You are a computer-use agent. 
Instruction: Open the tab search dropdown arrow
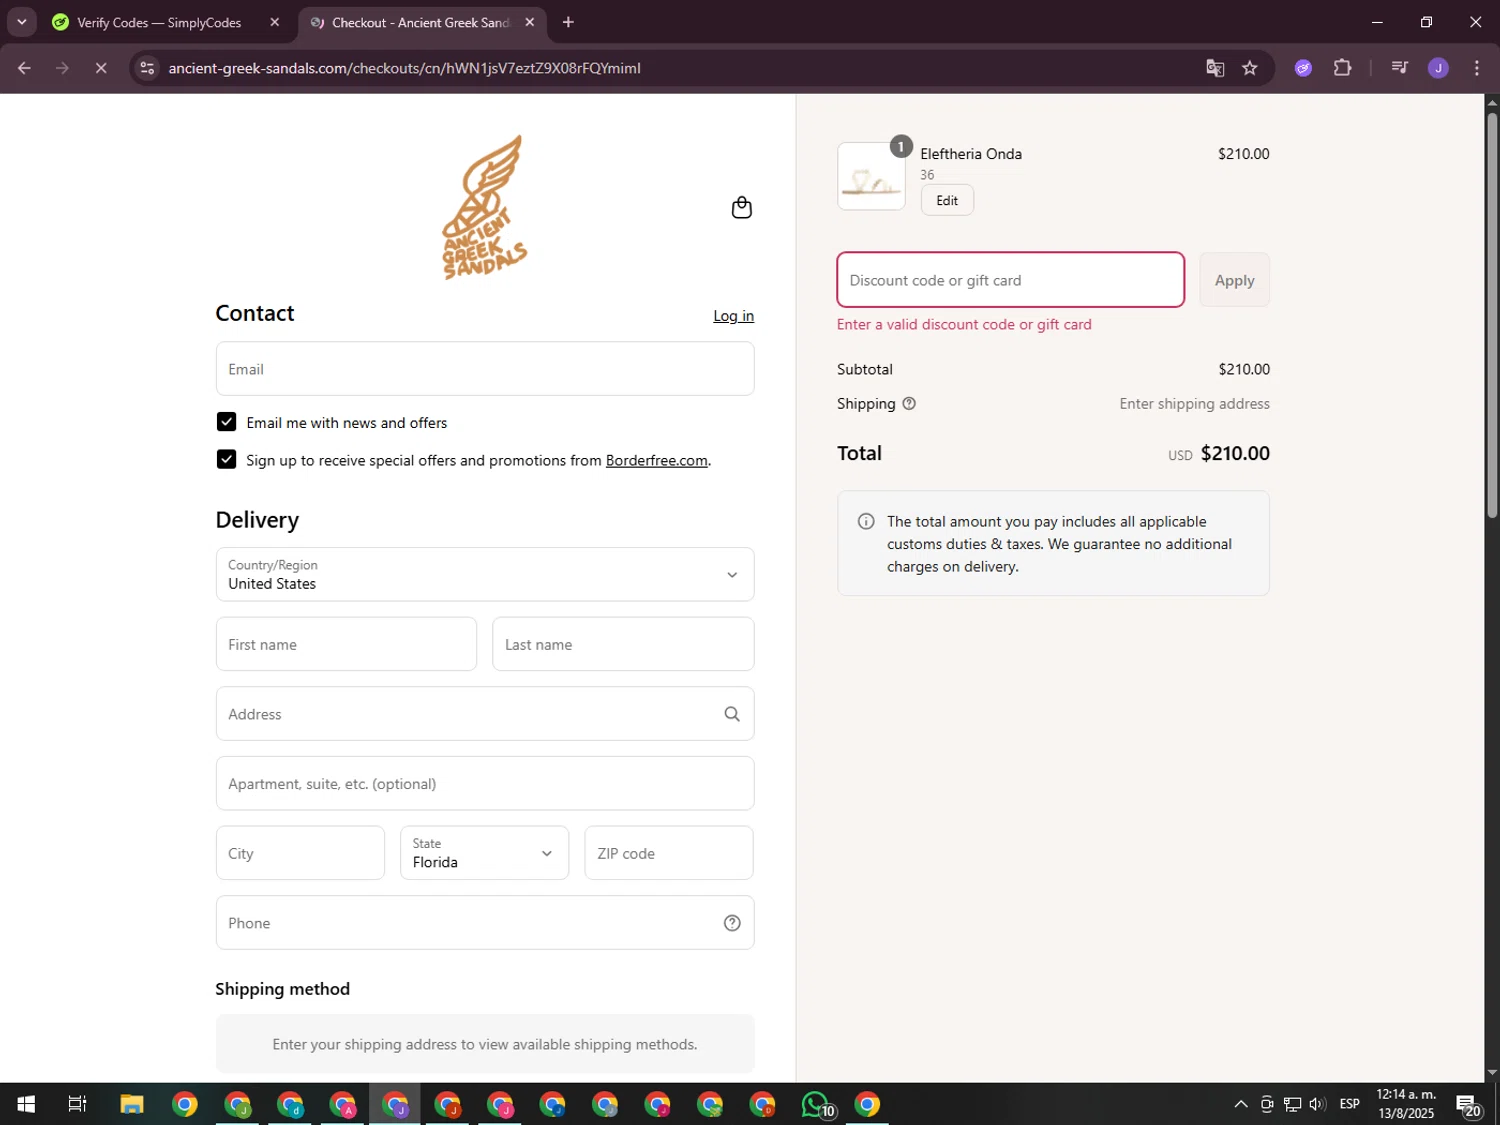click(21, 22)
